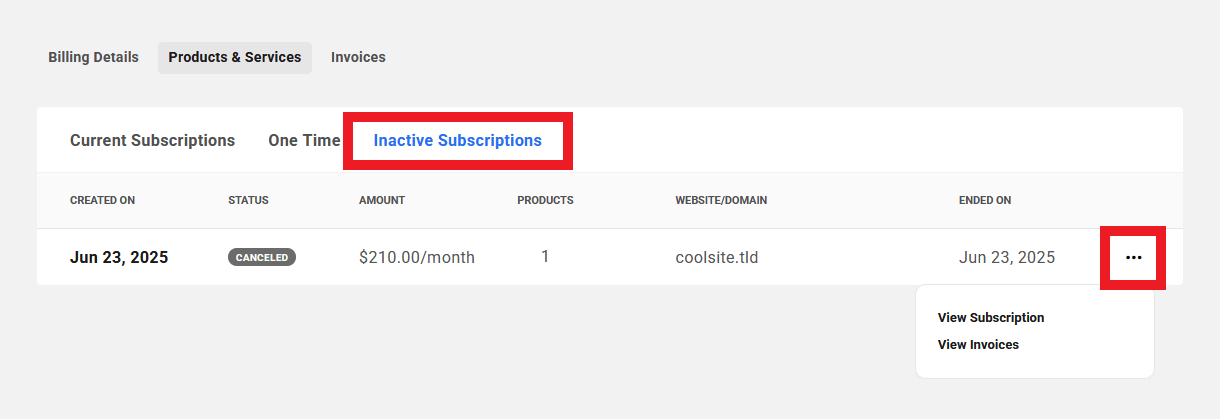Click the product count of 1
This screenshot has height=419, width=1220.
tap(545, 256)
